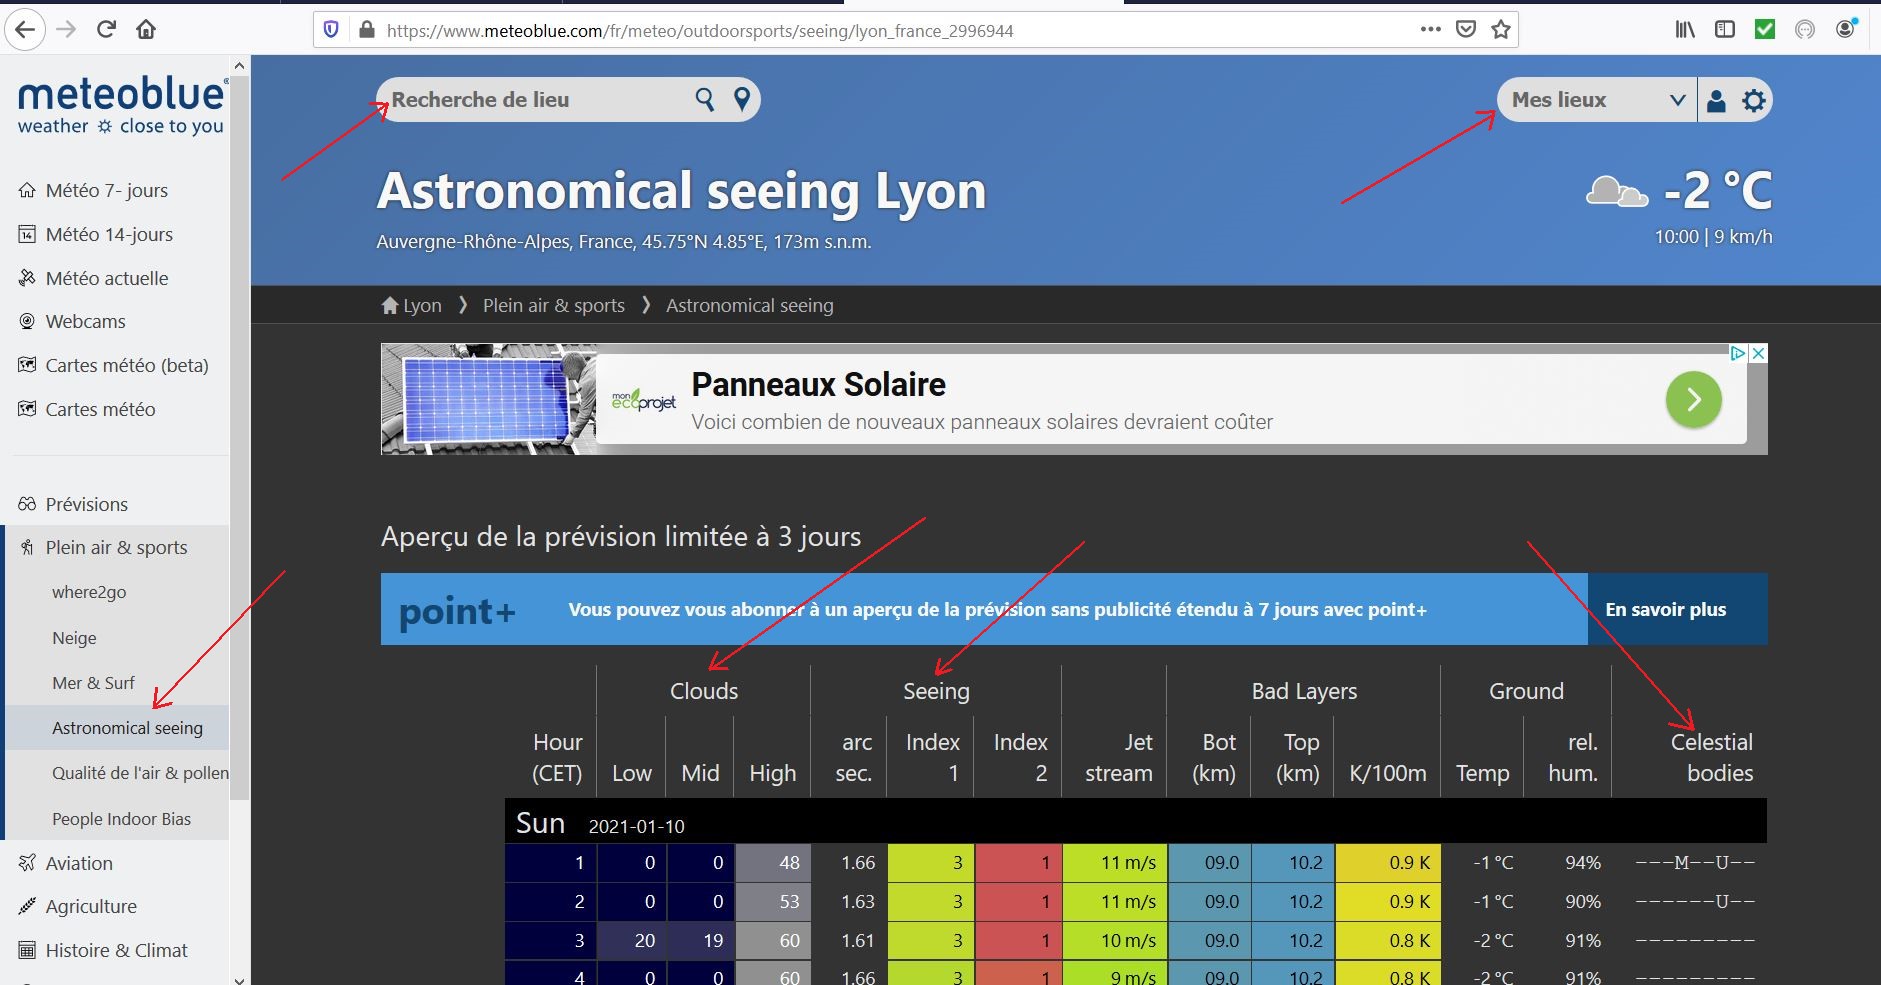1881x985 pixels.
Task: Collapse the Plein air & sports section
Action: (116, 547)
